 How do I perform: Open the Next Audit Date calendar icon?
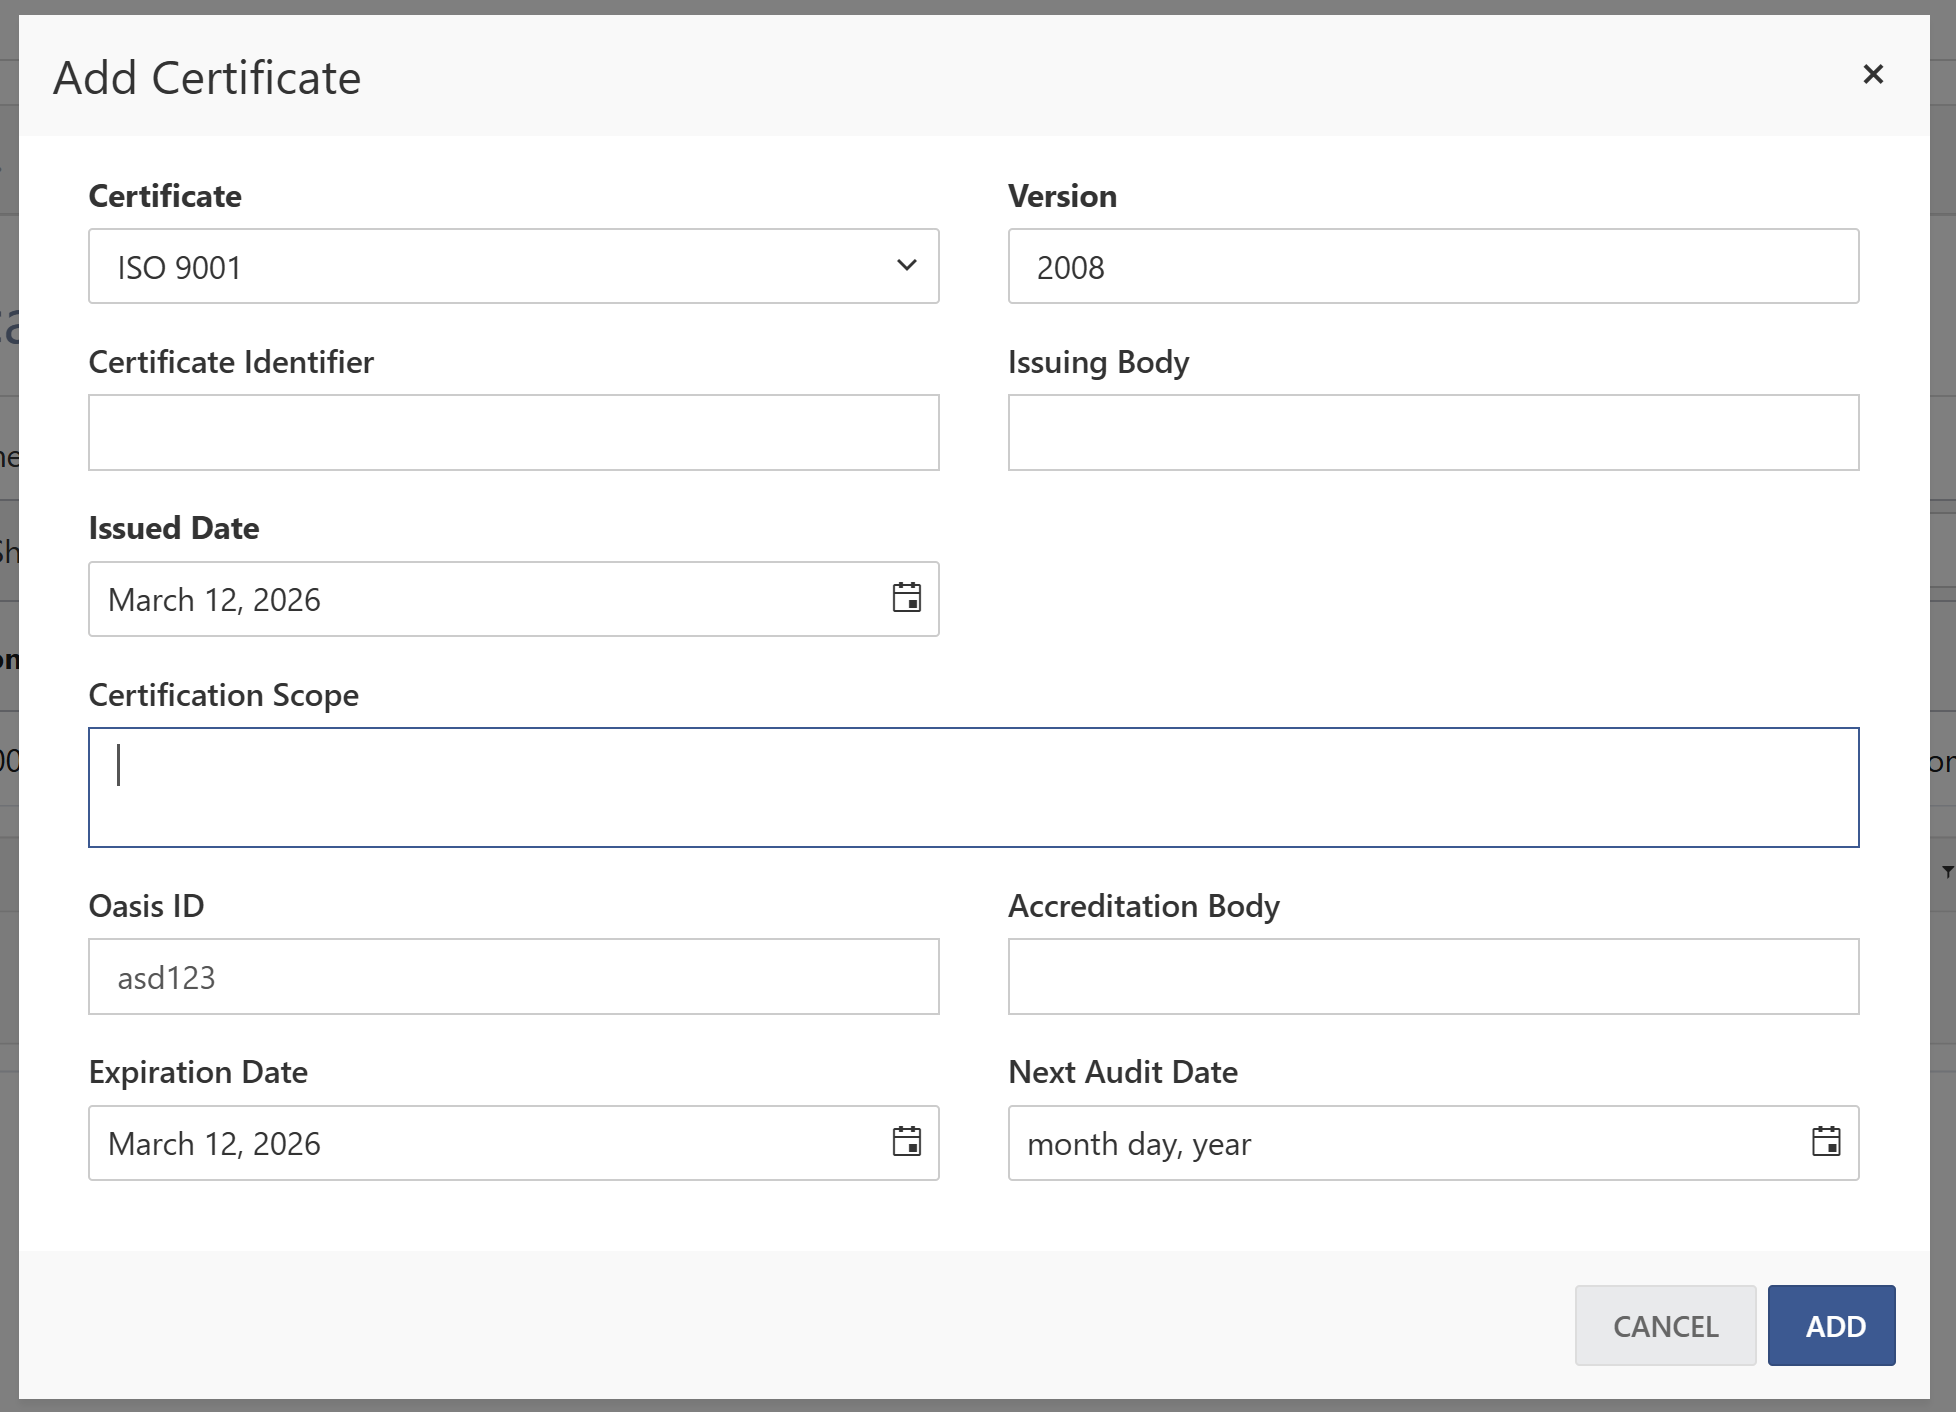point(1826,1142)
